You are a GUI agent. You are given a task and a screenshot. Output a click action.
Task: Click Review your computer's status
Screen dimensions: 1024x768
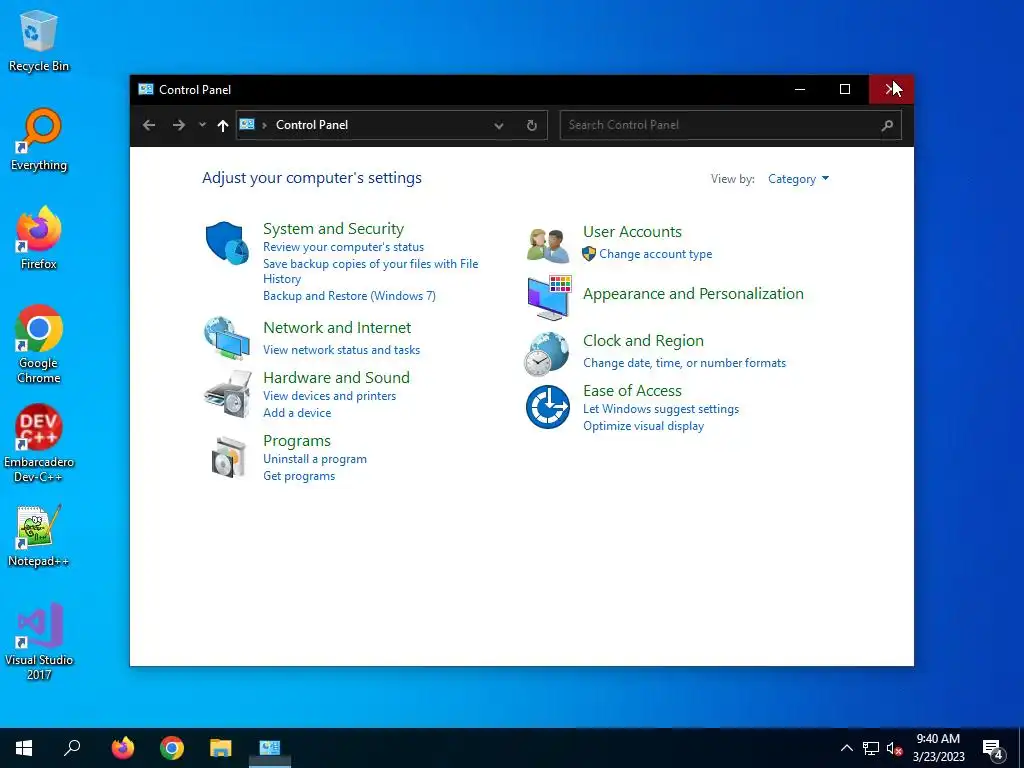pos(344,247)
